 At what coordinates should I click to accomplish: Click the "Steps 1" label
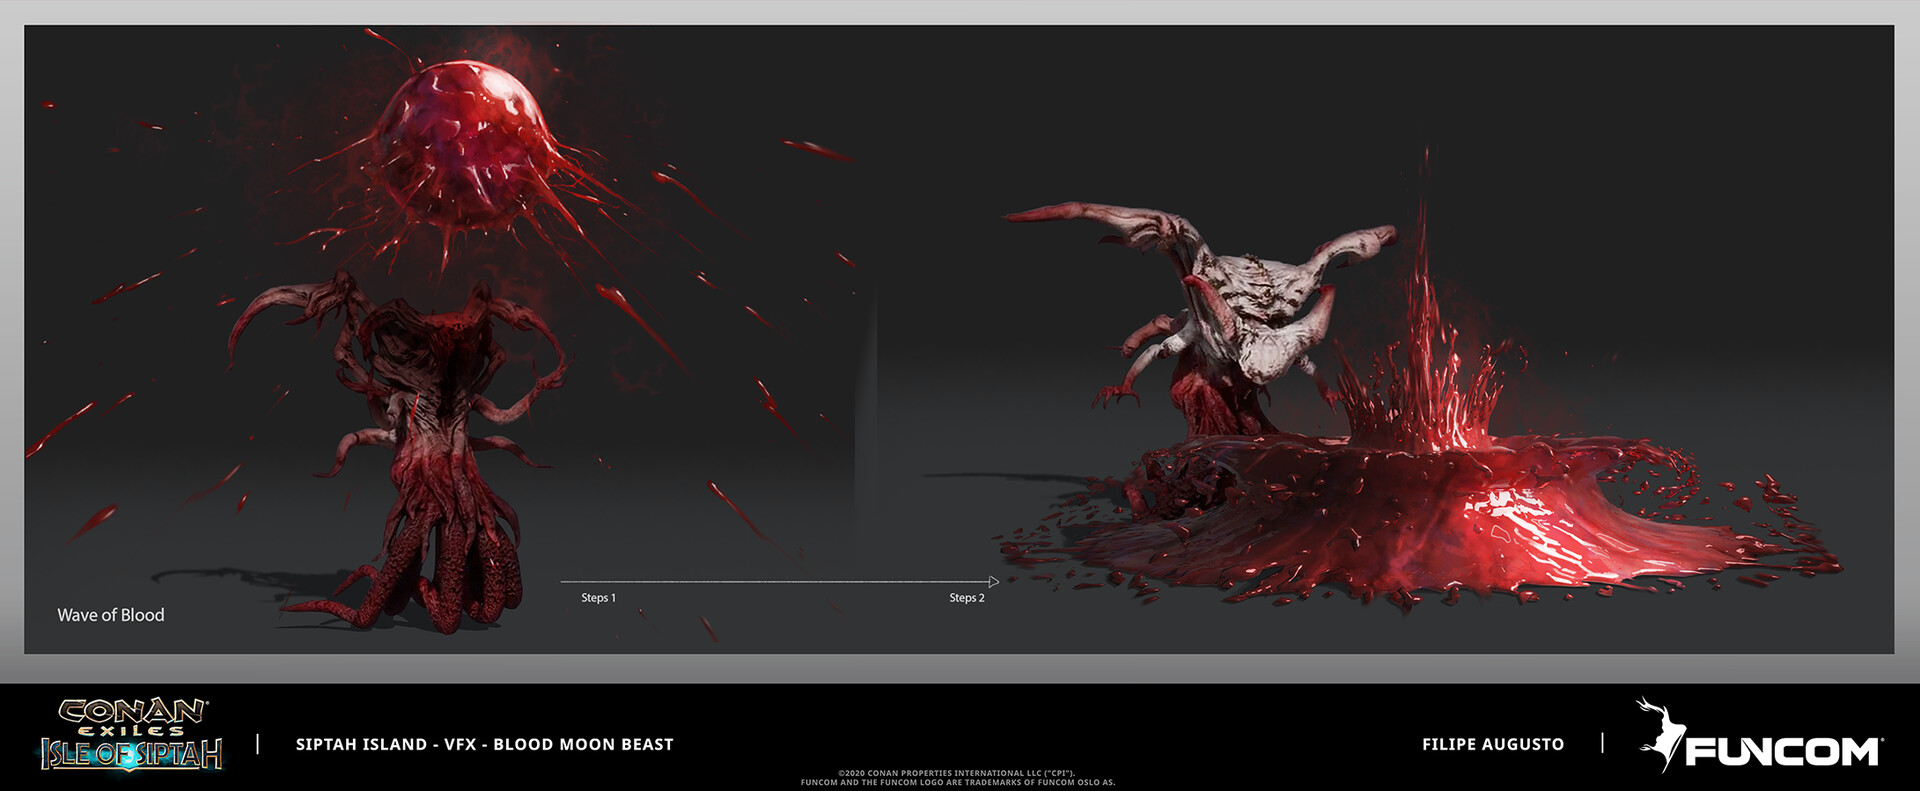pos(599,598)
